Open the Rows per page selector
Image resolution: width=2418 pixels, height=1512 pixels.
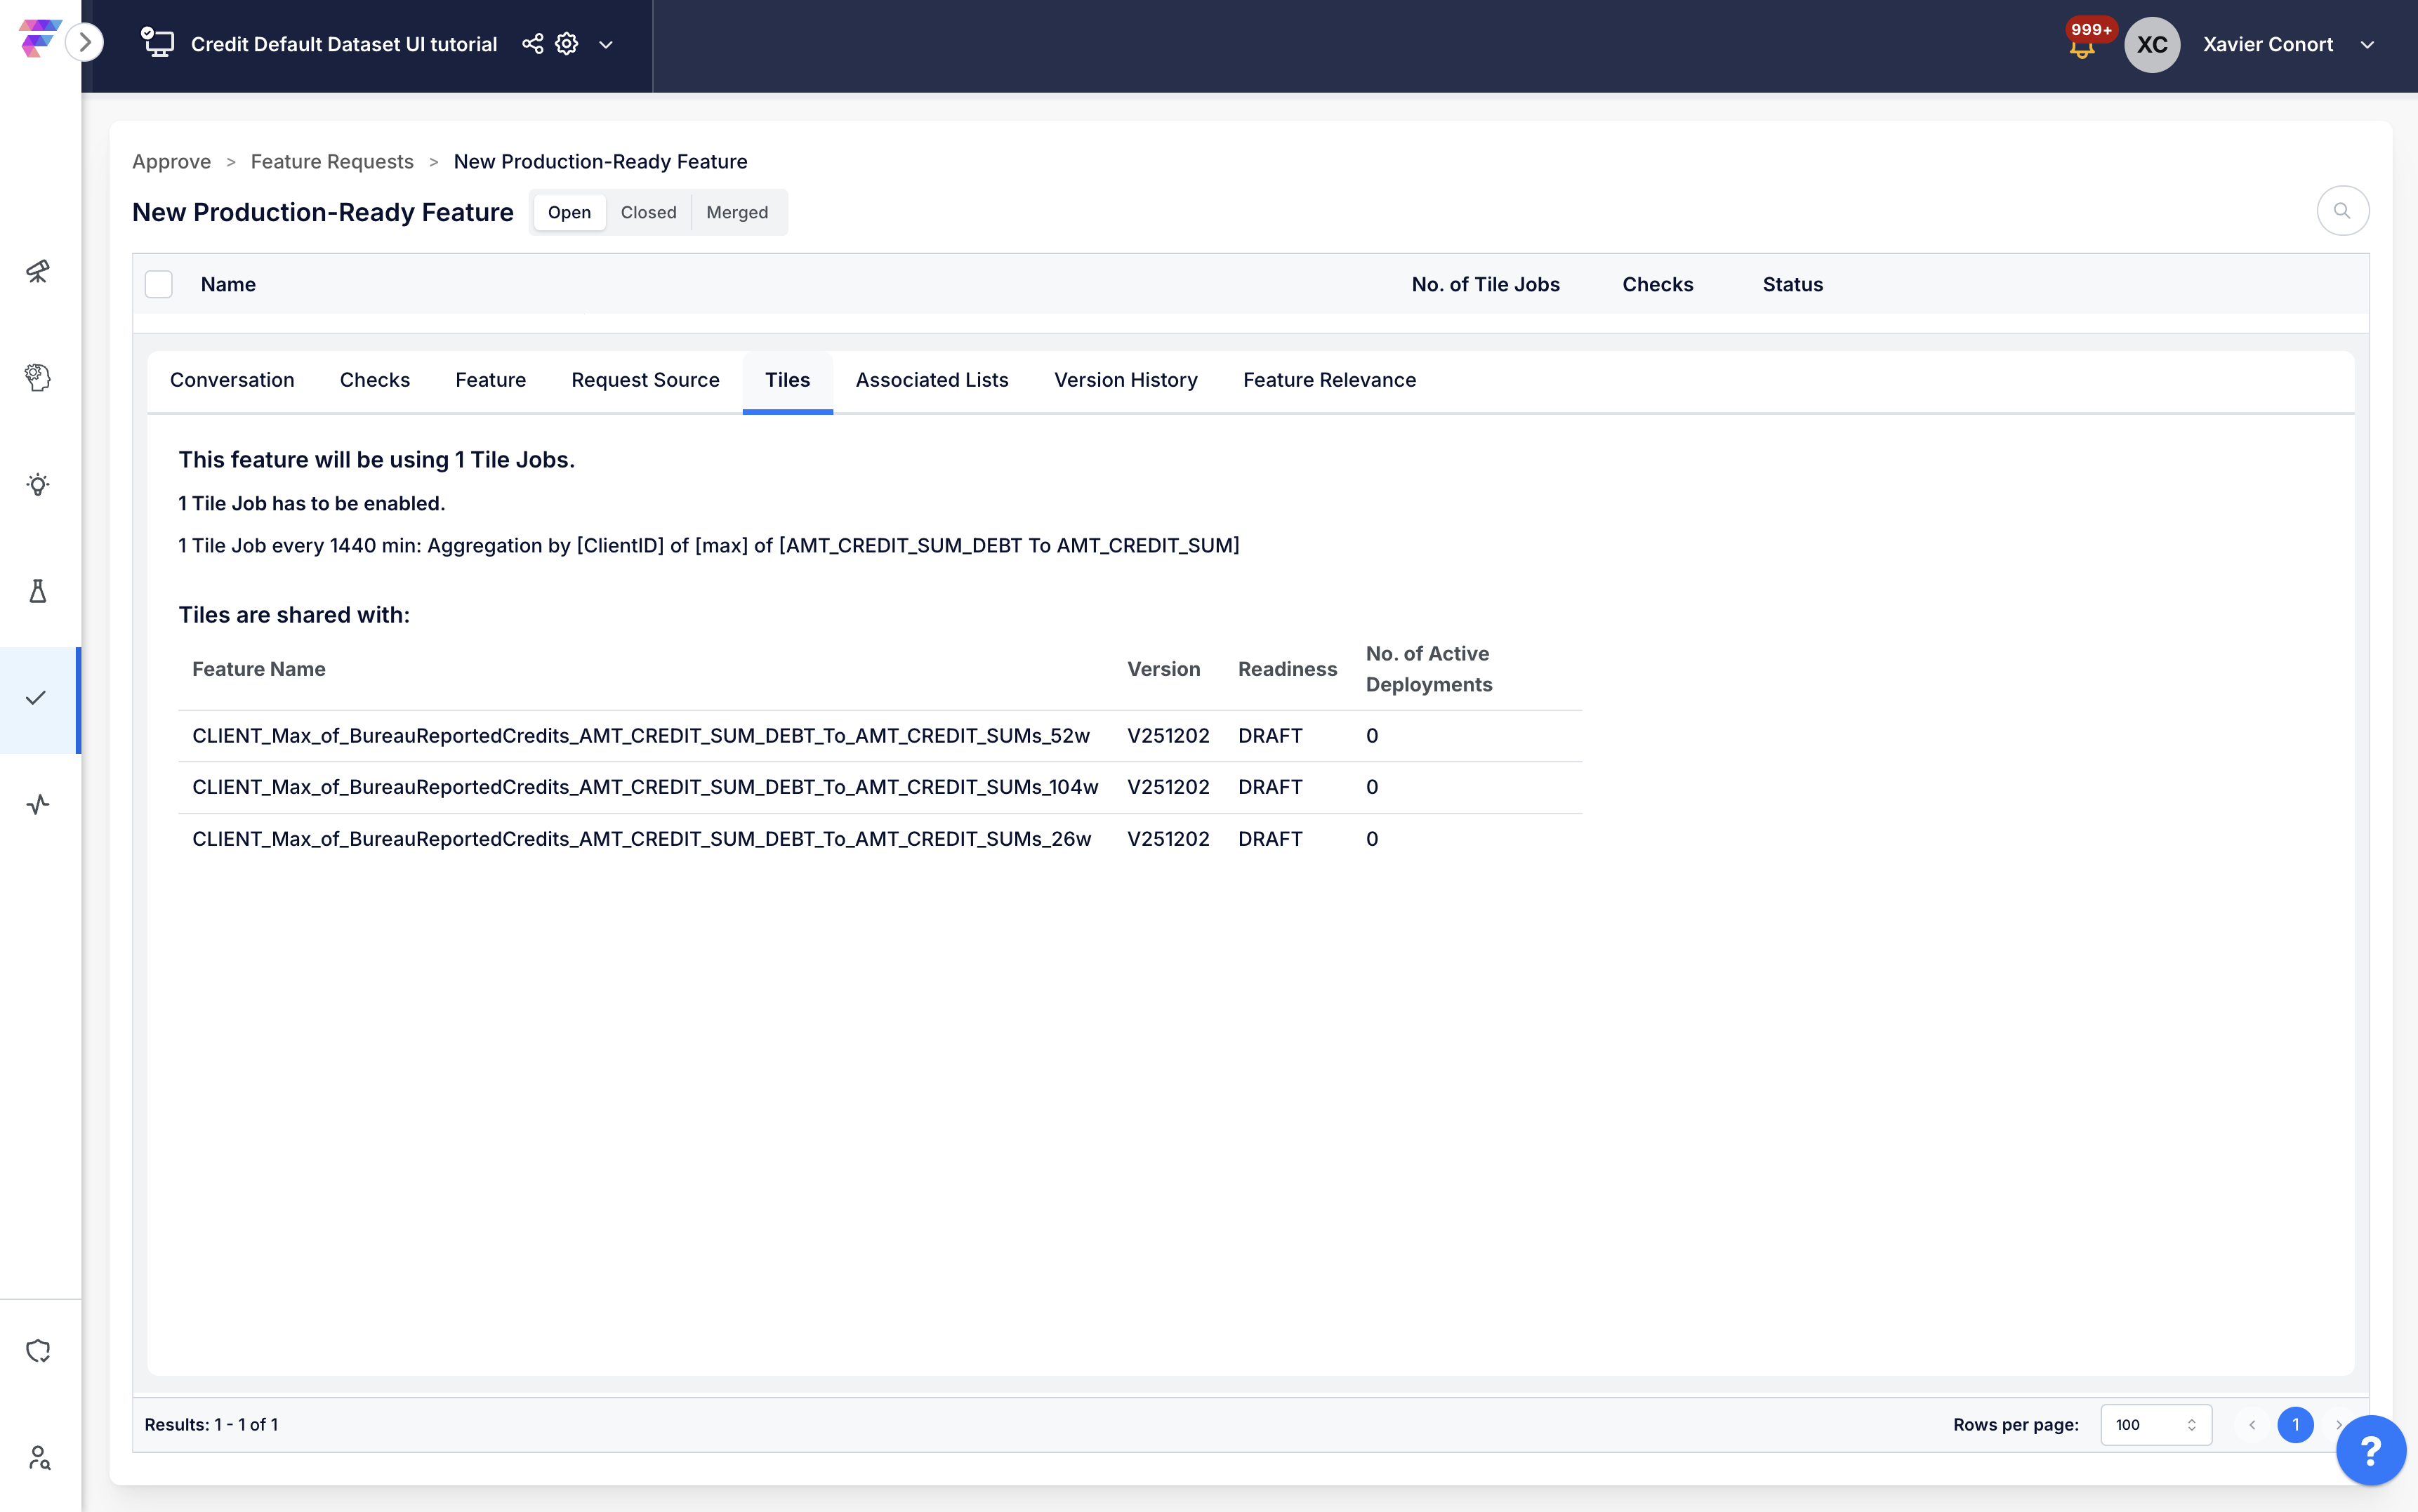[x=2155, y=1424]
